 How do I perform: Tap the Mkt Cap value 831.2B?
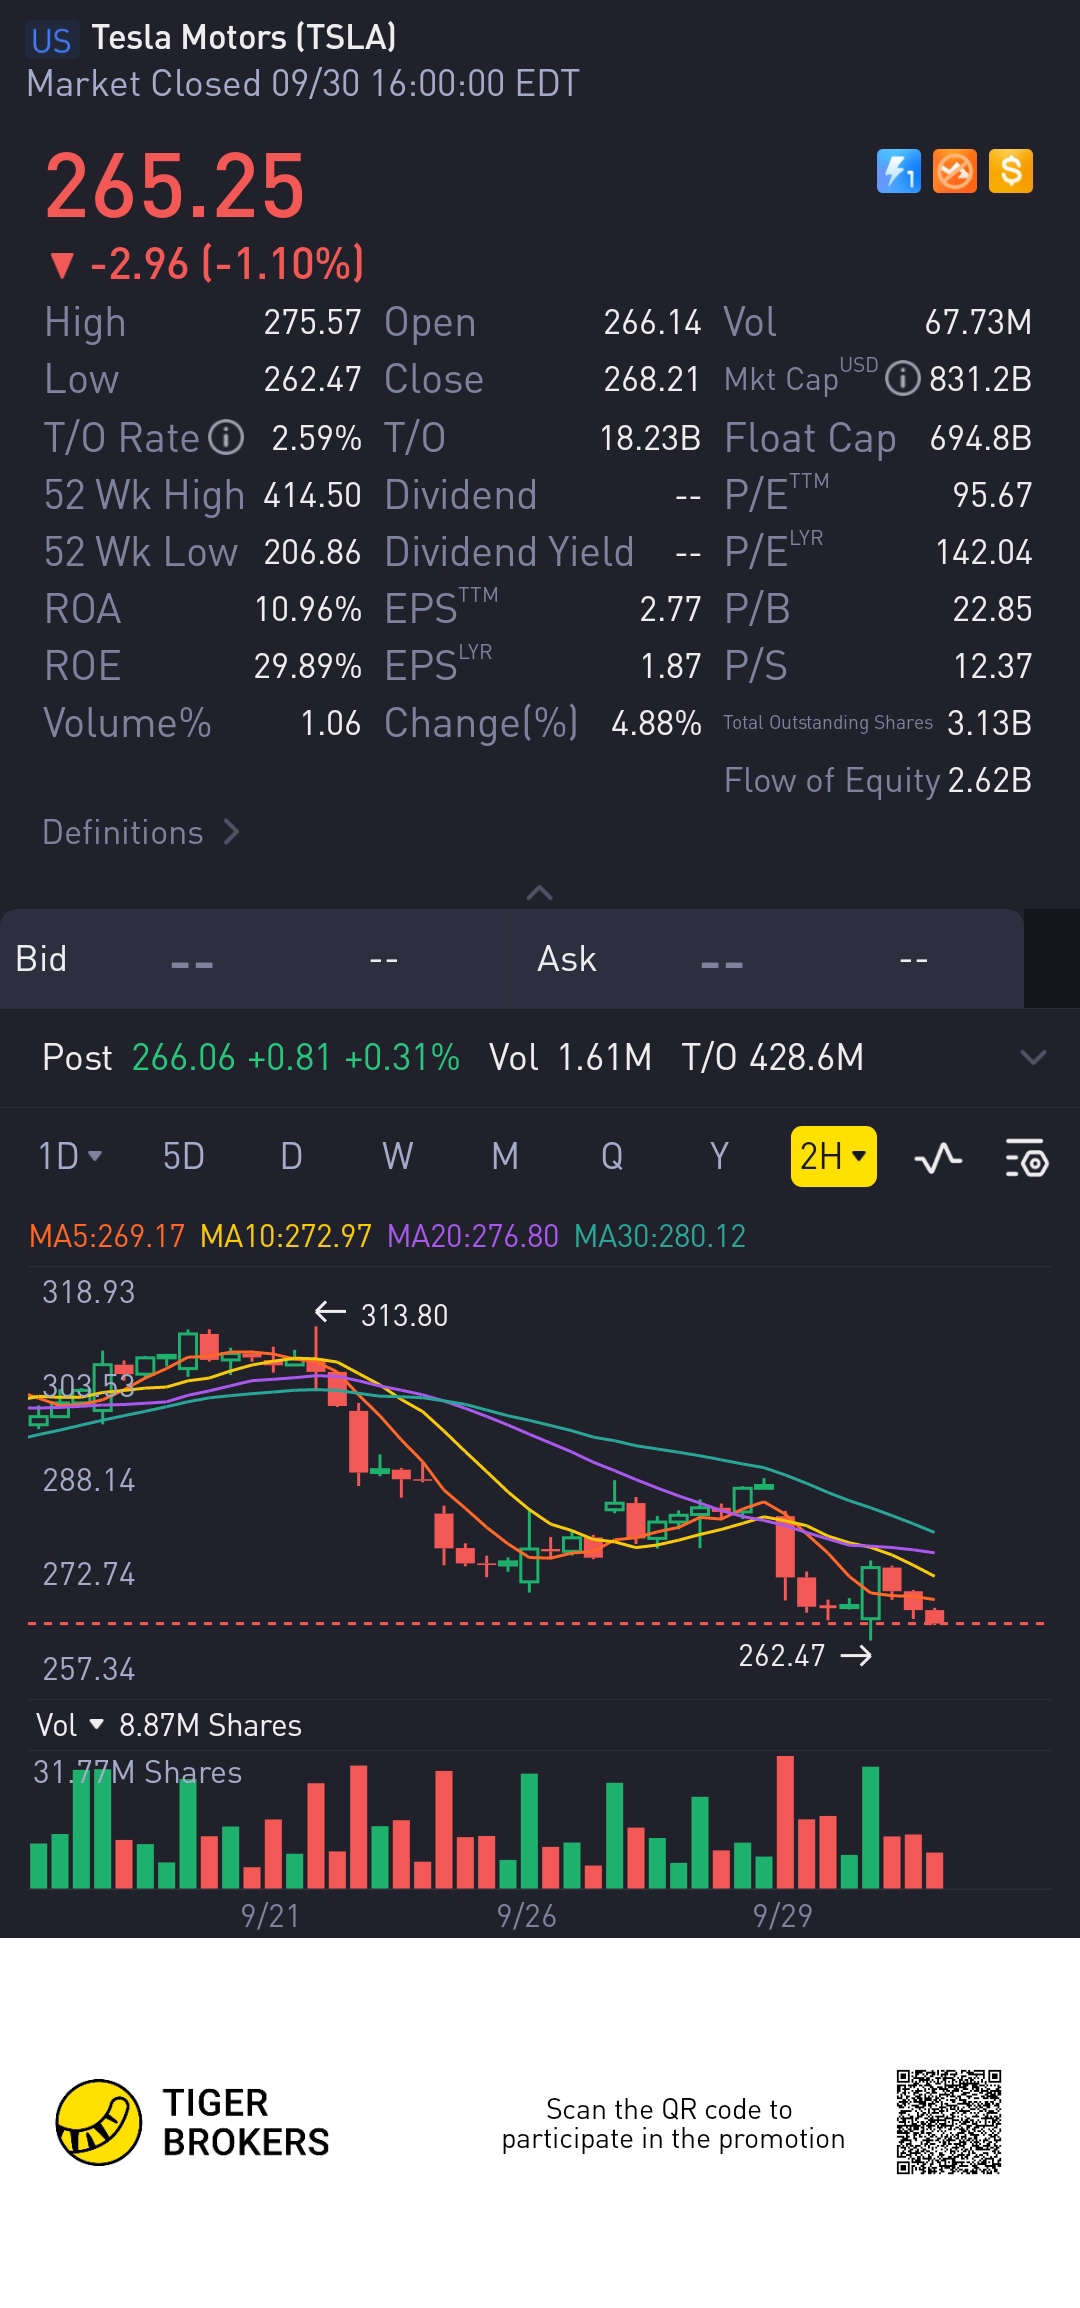coord(980,379)
